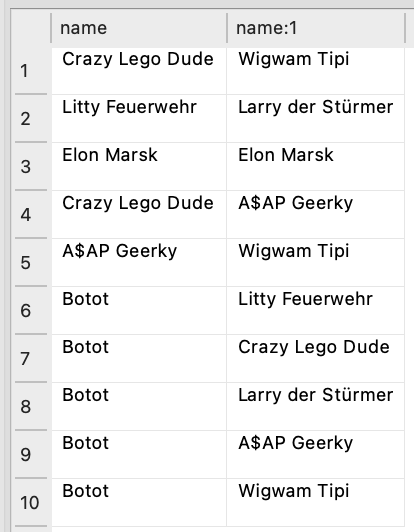Select "Larry der Stürmer" cell in row 2
The width and height of the screenshot is (414, 532).
(x=316, y=119)
